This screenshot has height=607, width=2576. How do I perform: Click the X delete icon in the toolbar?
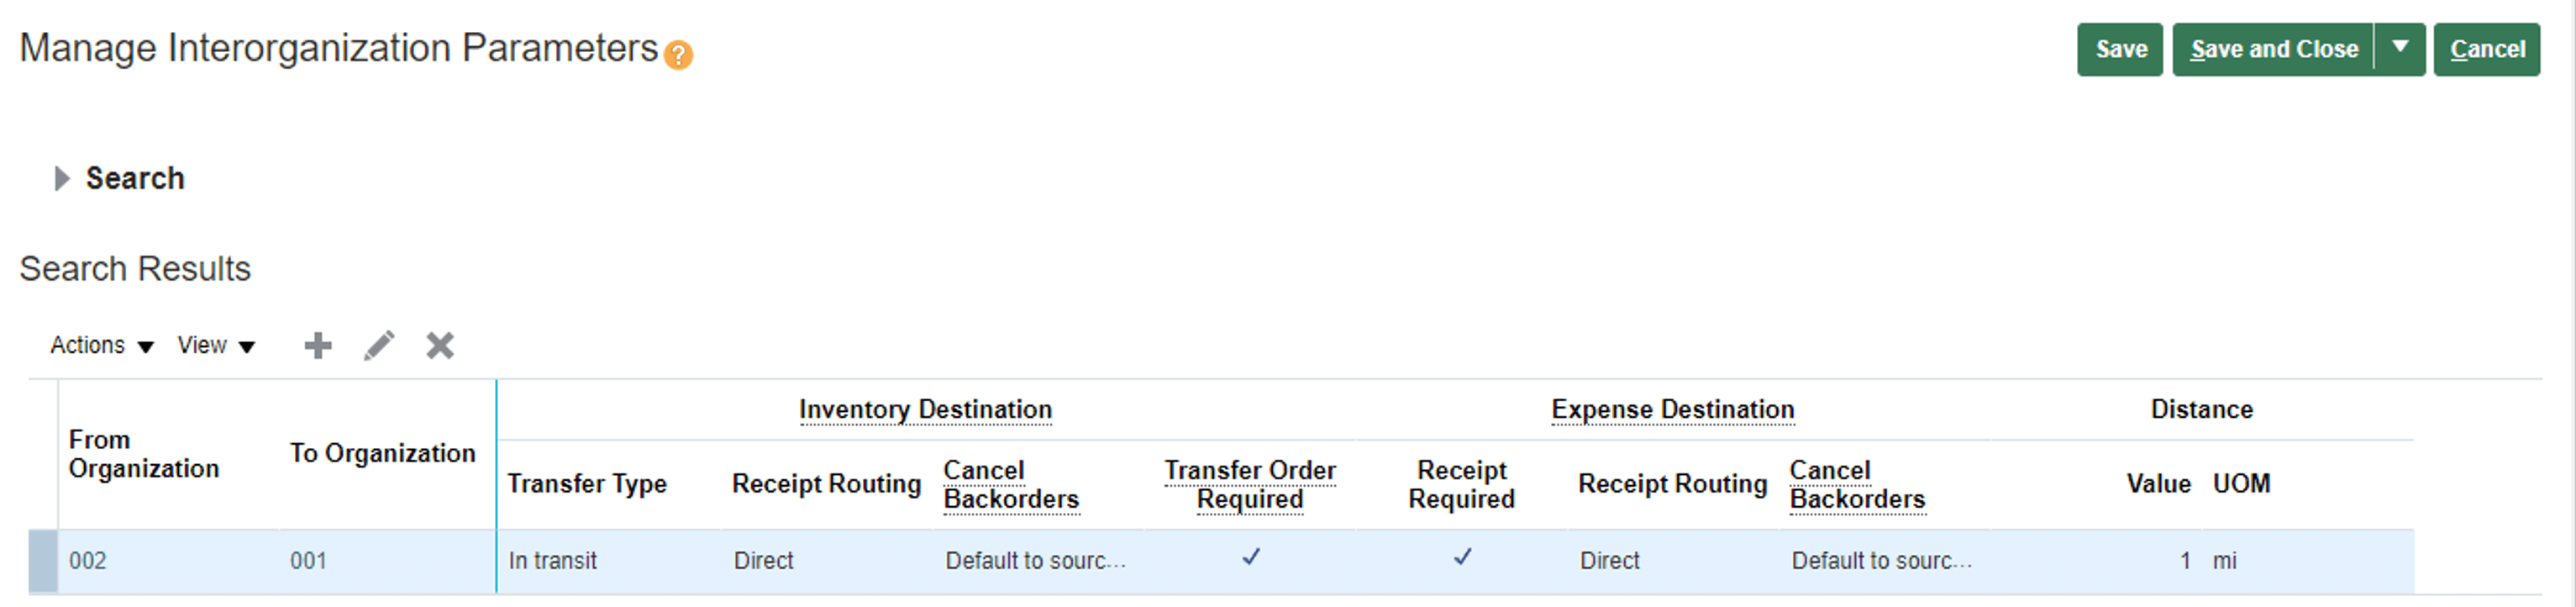[440, 346]
